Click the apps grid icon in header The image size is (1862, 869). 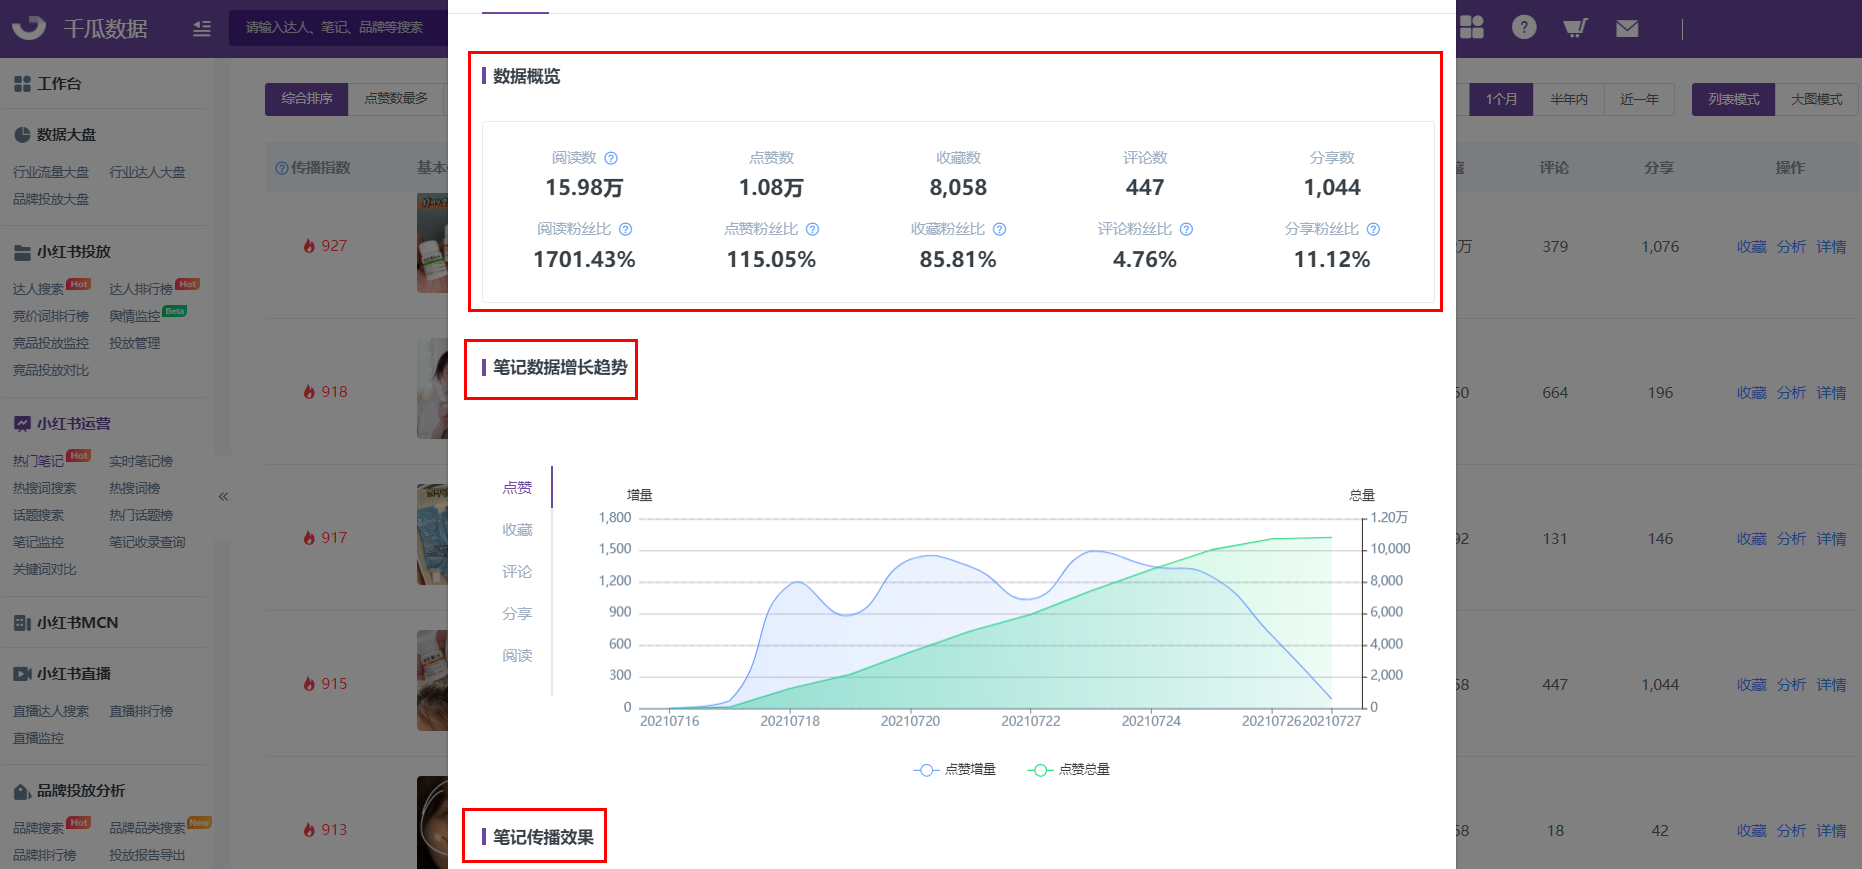click(x=1471, y=28)
